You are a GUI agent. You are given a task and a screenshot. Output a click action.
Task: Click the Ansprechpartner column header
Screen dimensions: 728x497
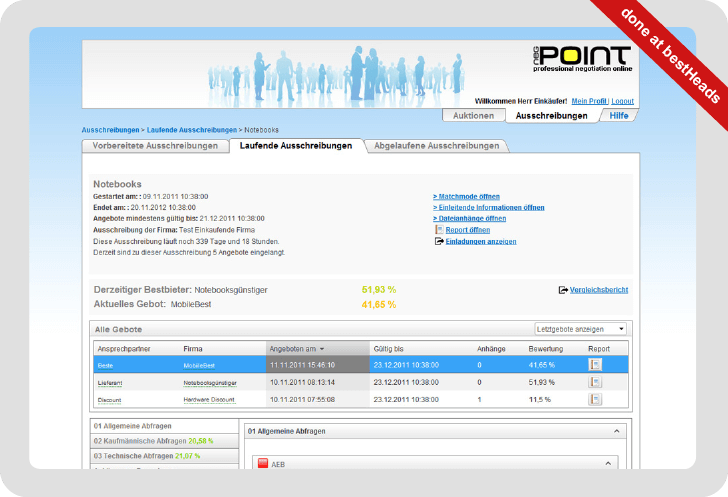tap(124, 349)
